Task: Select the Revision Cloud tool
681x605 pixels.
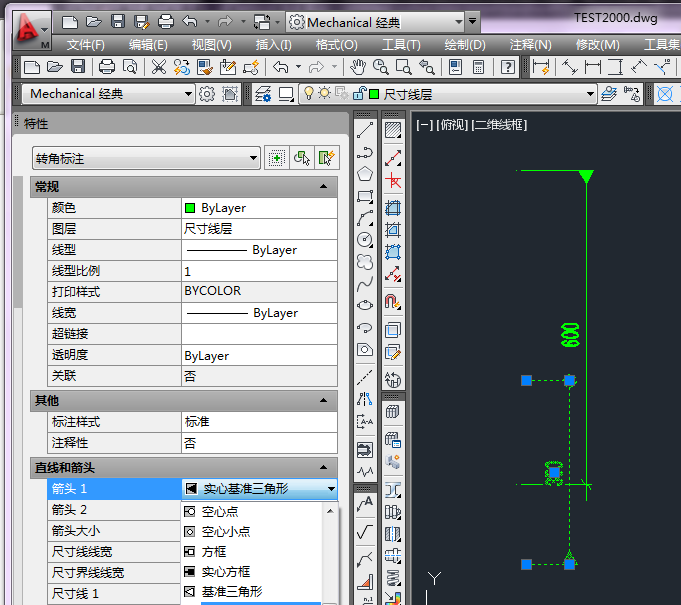Action: pos(365,261)
